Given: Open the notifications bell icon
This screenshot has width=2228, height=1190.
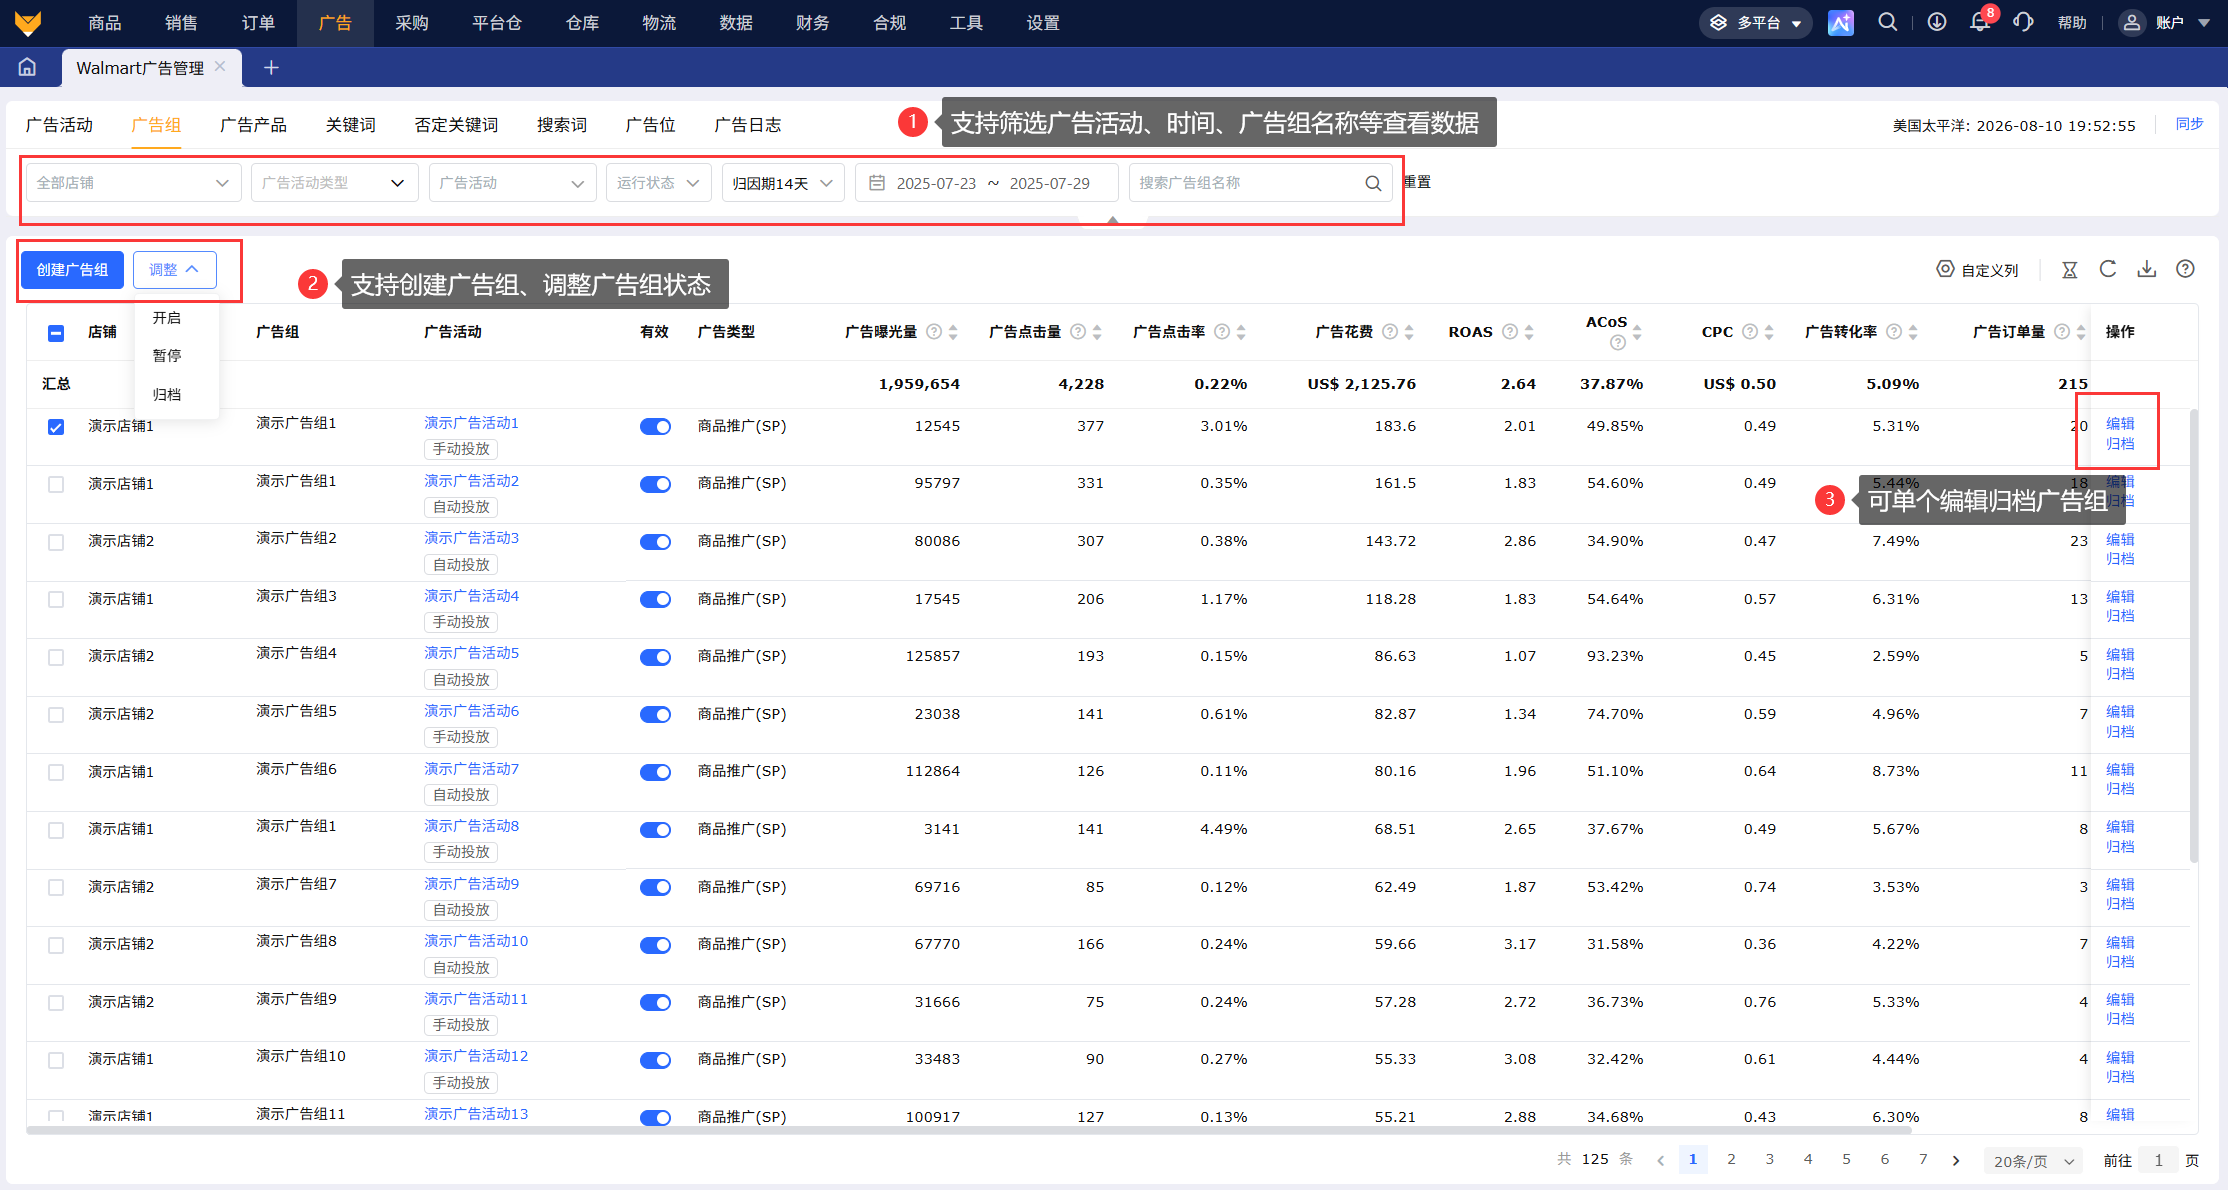Looking at the screenshot, I should pos(1980,22).
